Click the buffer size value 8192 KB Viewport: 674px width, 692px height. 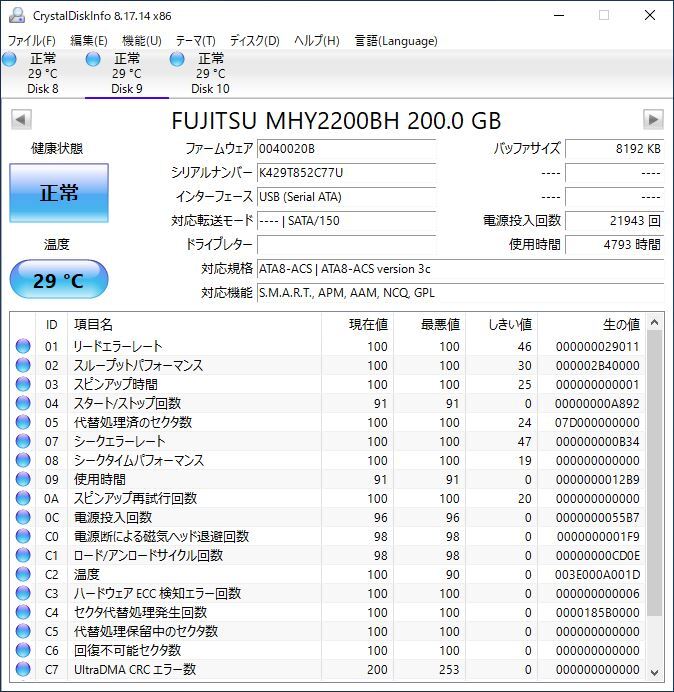(x=614, y=149)
